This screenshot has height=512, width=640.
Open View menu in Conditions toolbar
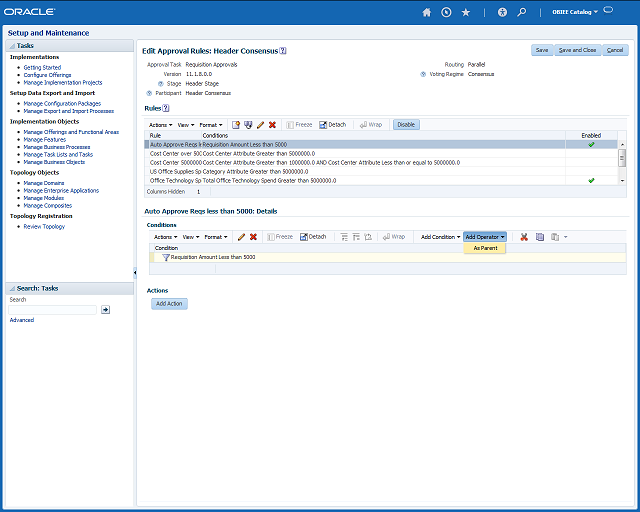click(191, 237)
